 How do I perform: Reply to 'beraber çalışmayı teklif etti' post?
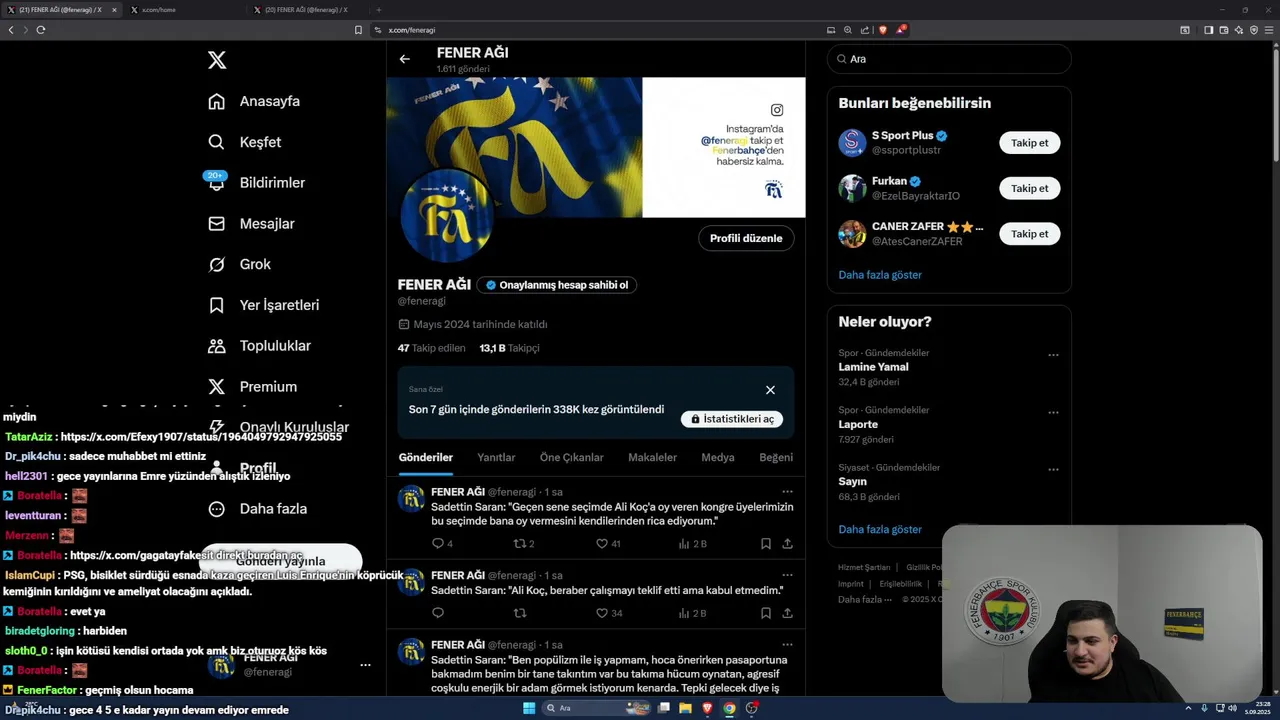coord(437,613)
